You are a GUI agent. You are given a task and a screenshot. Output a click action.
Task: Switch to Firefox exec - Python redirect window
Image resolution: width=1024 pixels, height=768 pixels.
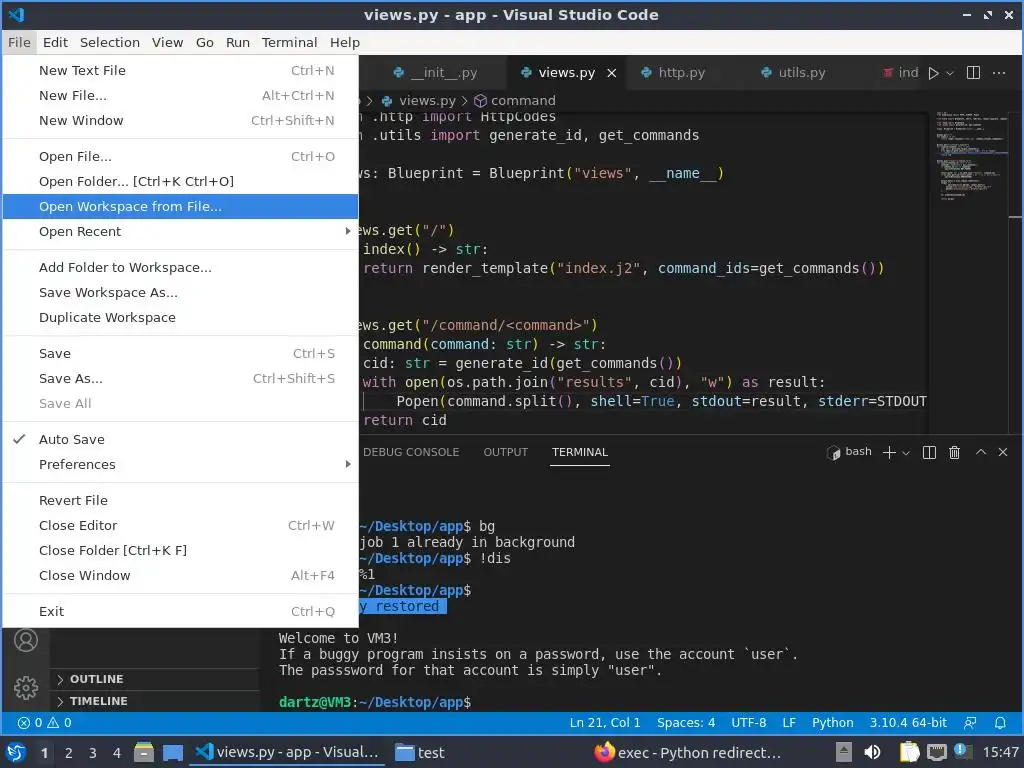click(x=687, y=753)
